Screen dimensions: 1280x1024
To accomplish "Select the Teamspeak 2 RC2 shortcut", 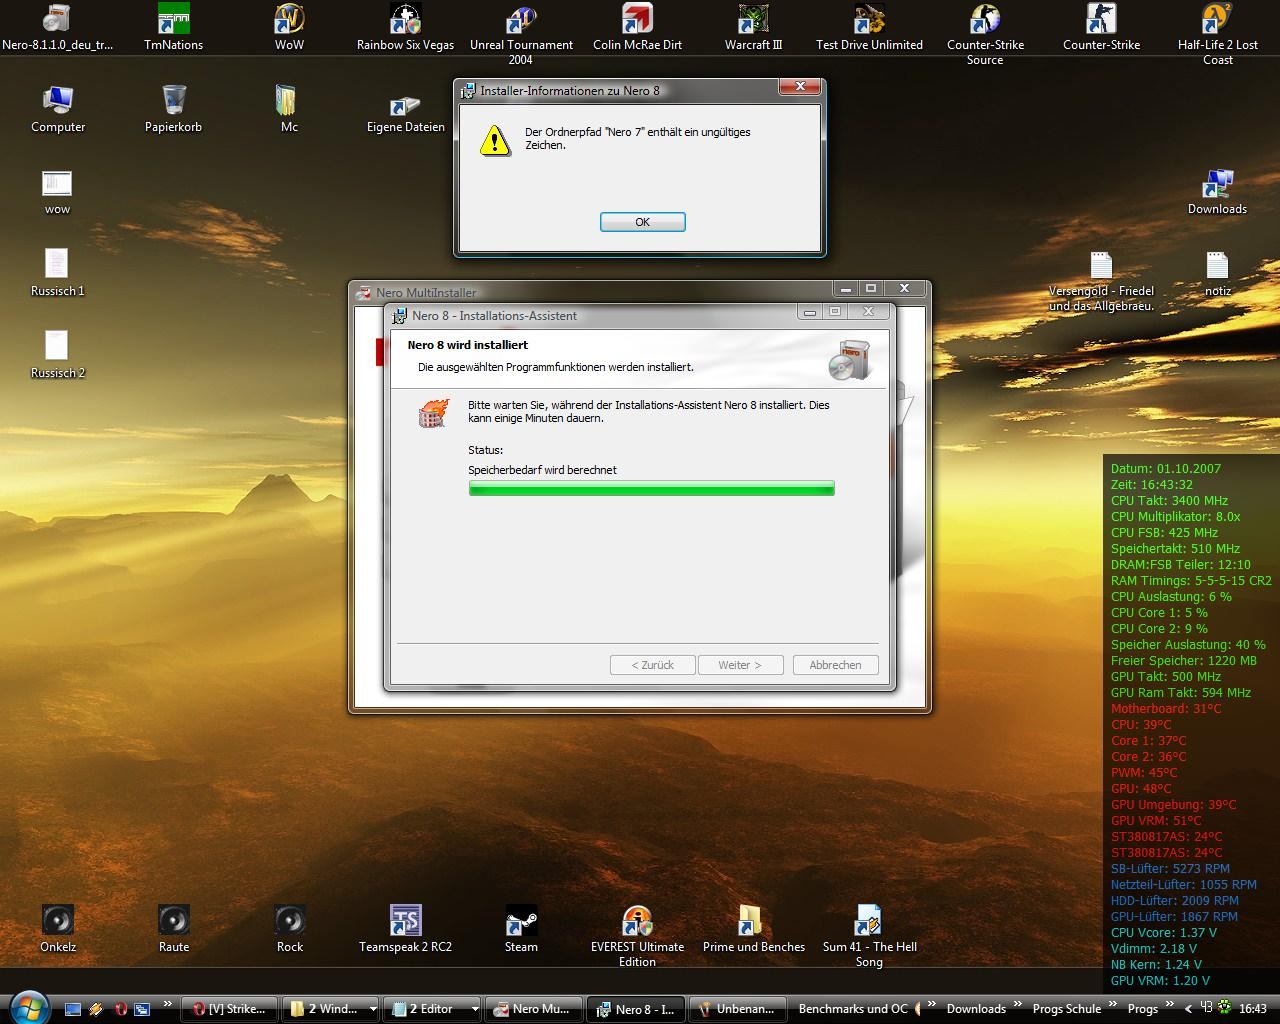I will coord(405,929).
